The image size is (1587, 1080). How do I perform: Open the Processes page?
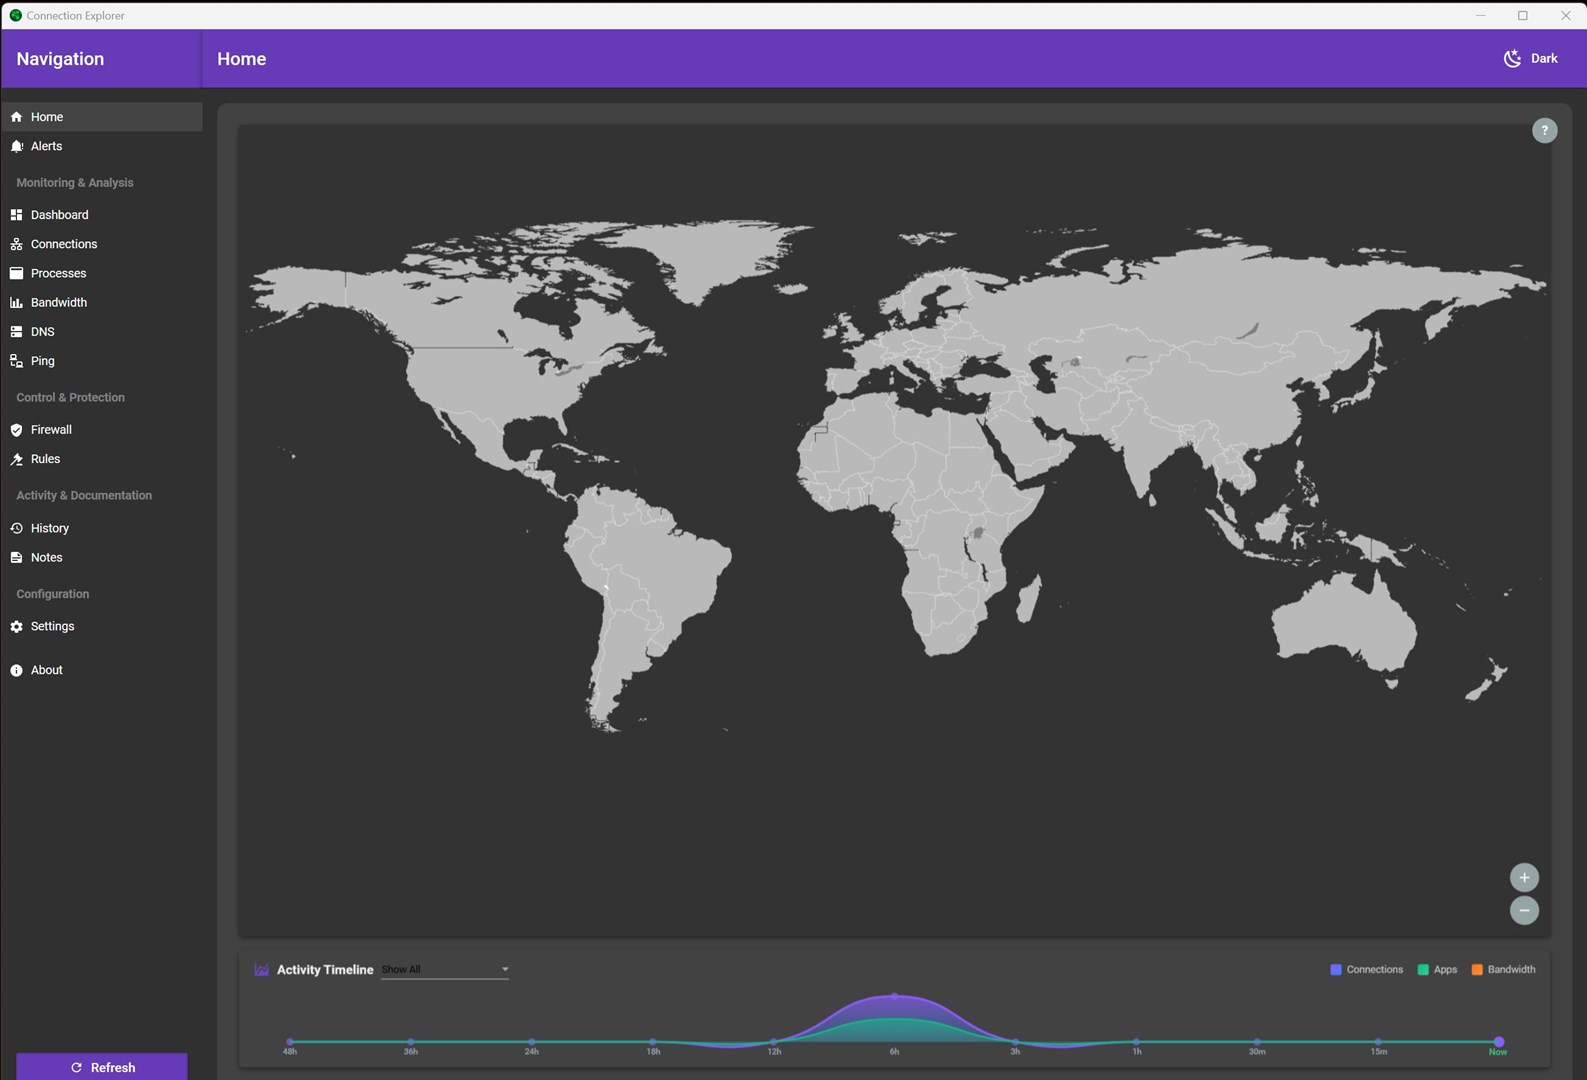[58, 274]
